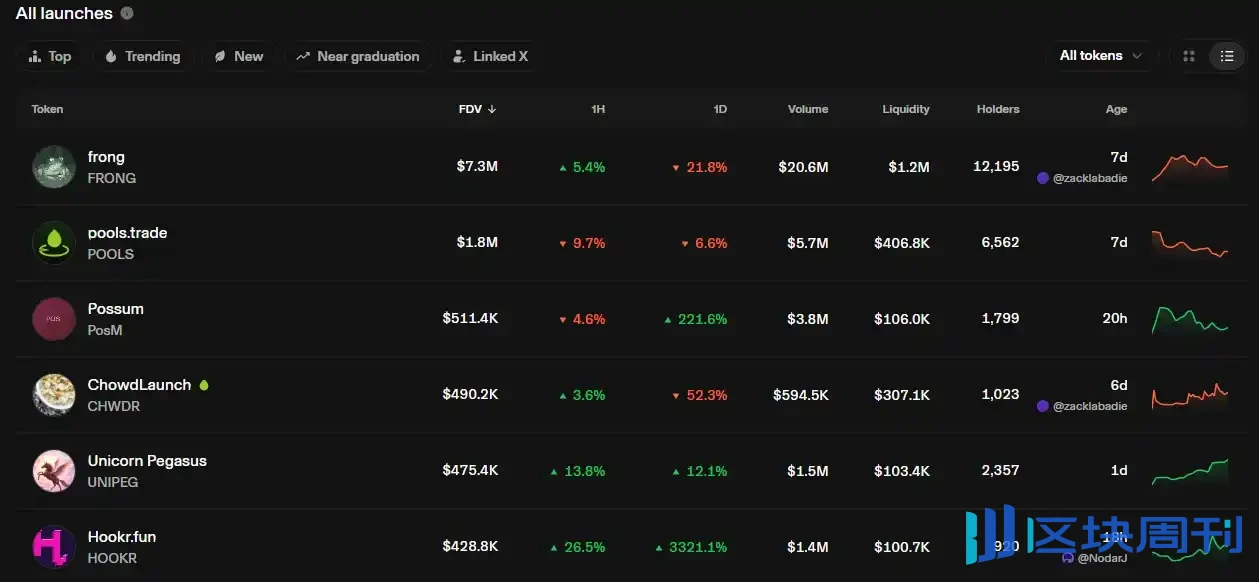Open the pools.trade green drop avatar
The height and width of the screenshot is (582, 1259).
coord(54,243)
